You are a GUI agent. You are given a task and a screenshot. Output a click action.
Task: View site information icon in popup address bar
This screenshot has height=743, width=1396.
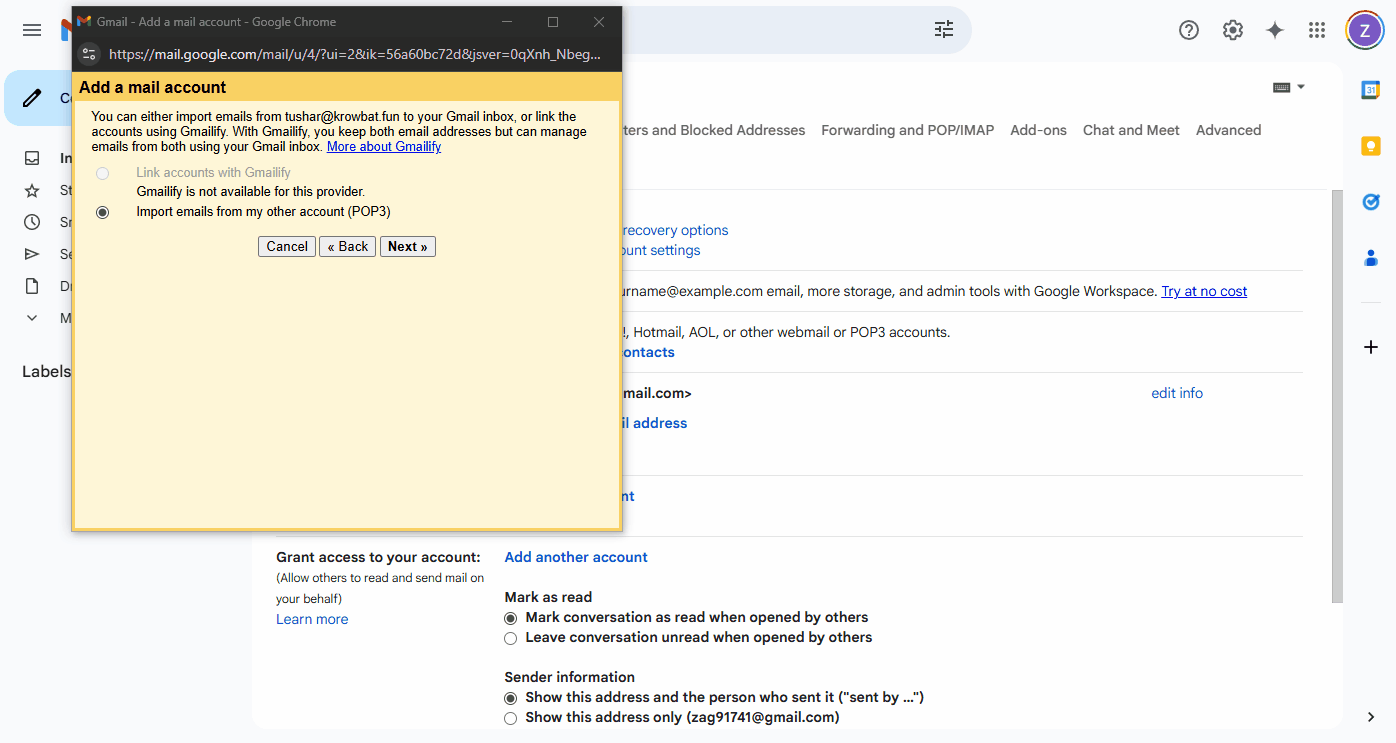(89, 55)
